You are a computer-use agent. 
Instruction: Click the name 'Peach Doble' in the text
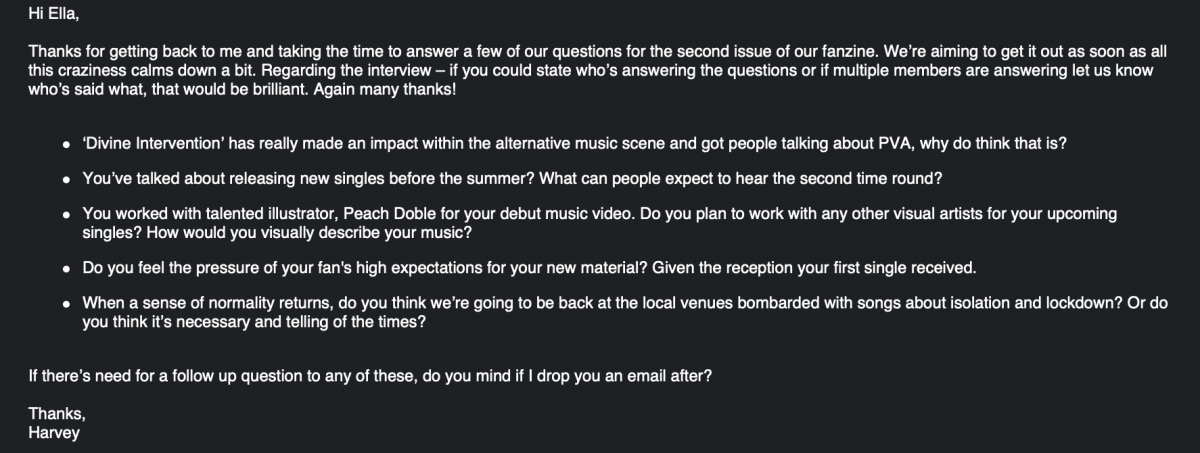click(x=386, y=215)
